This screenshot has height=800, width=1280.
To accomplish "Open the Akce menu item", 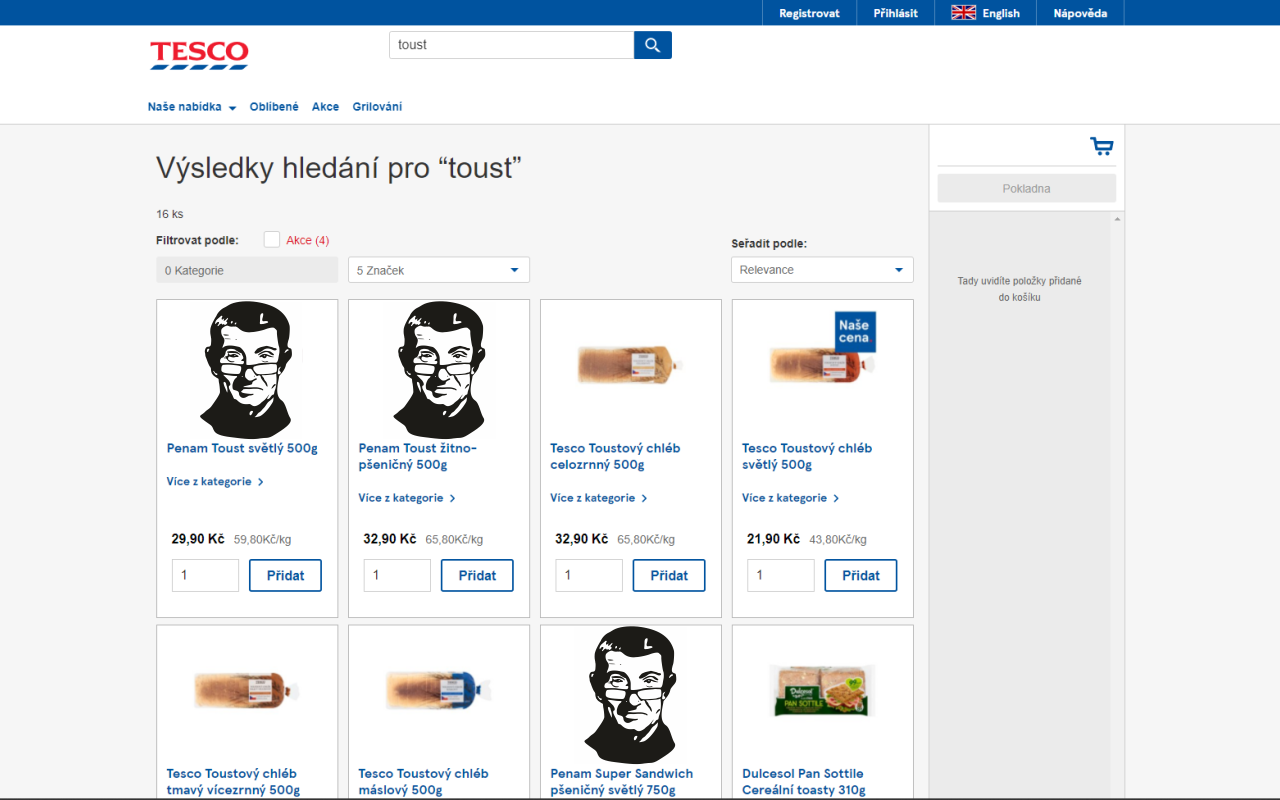I will click(x=325, y=107).
